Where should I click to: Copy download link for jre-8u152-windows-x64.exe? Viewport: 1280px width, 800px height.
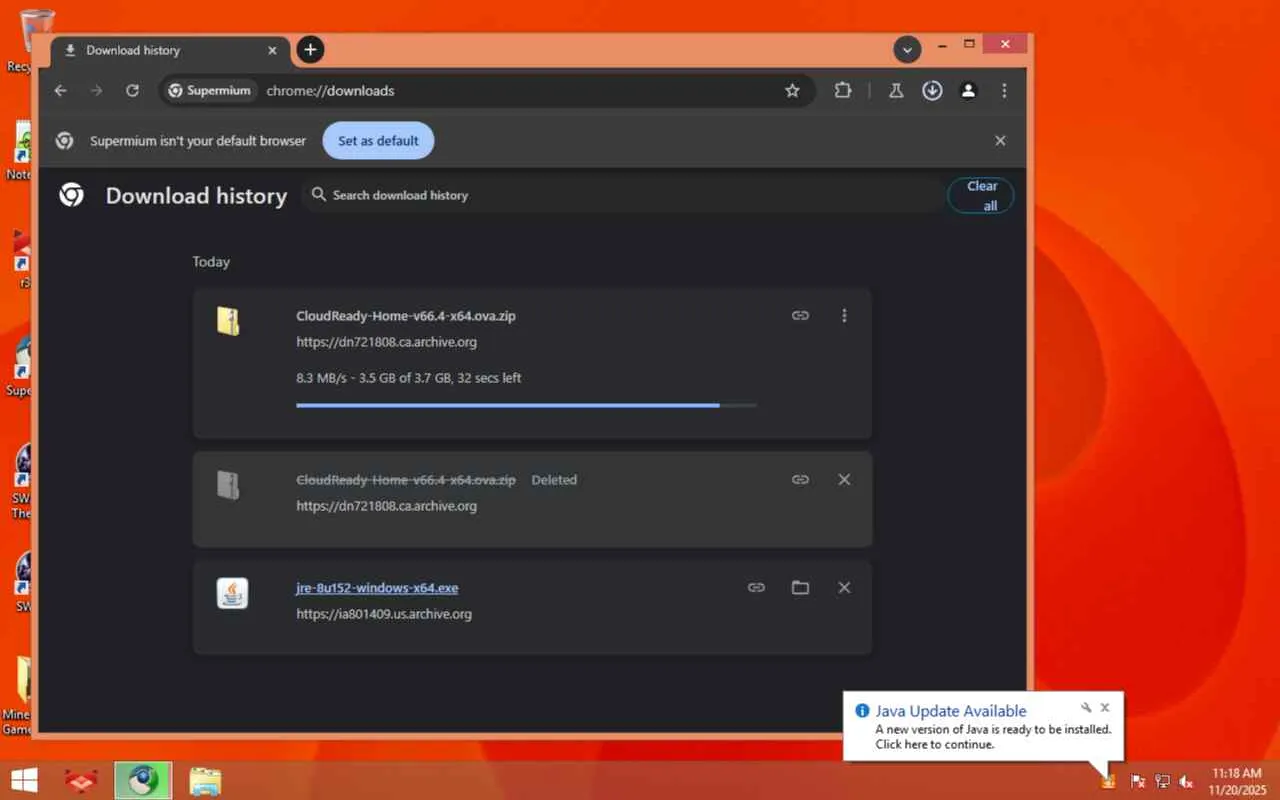[x=756, y=588]
